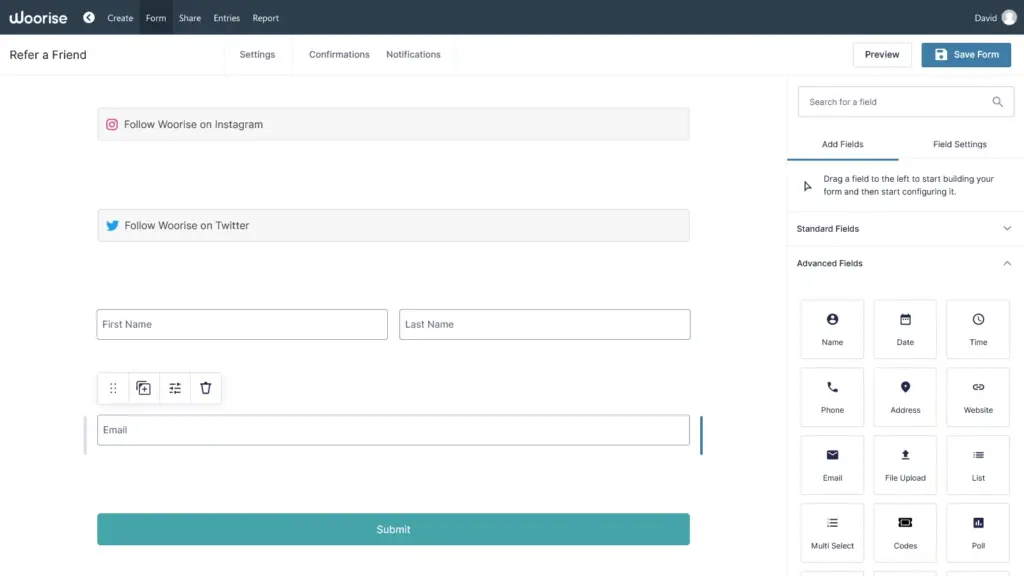This screenshot has height=576, width=1024.
Task: Click the Follow Woorise on Twitter action
Action: (393, 225)
